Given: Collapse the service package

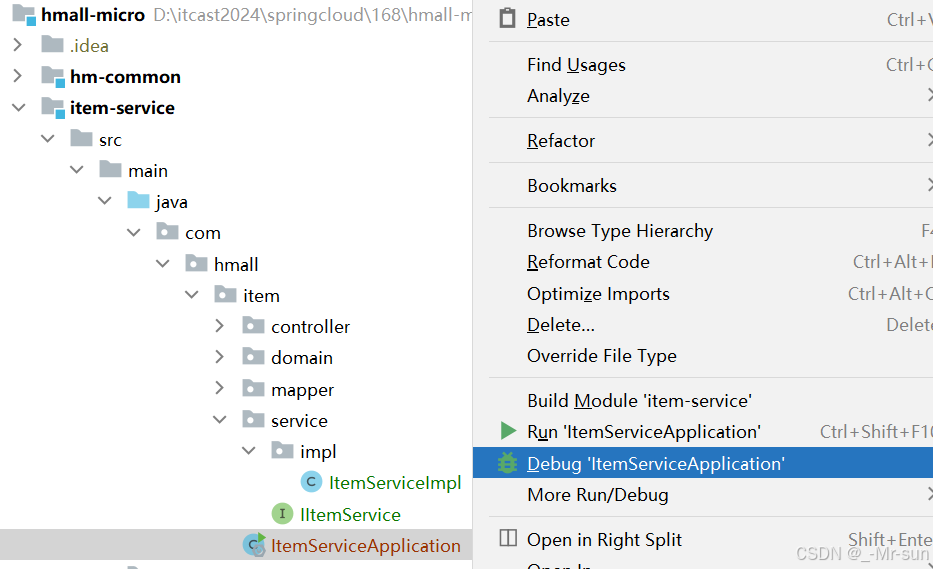Looking at the screenshot, I should point(220,420).
